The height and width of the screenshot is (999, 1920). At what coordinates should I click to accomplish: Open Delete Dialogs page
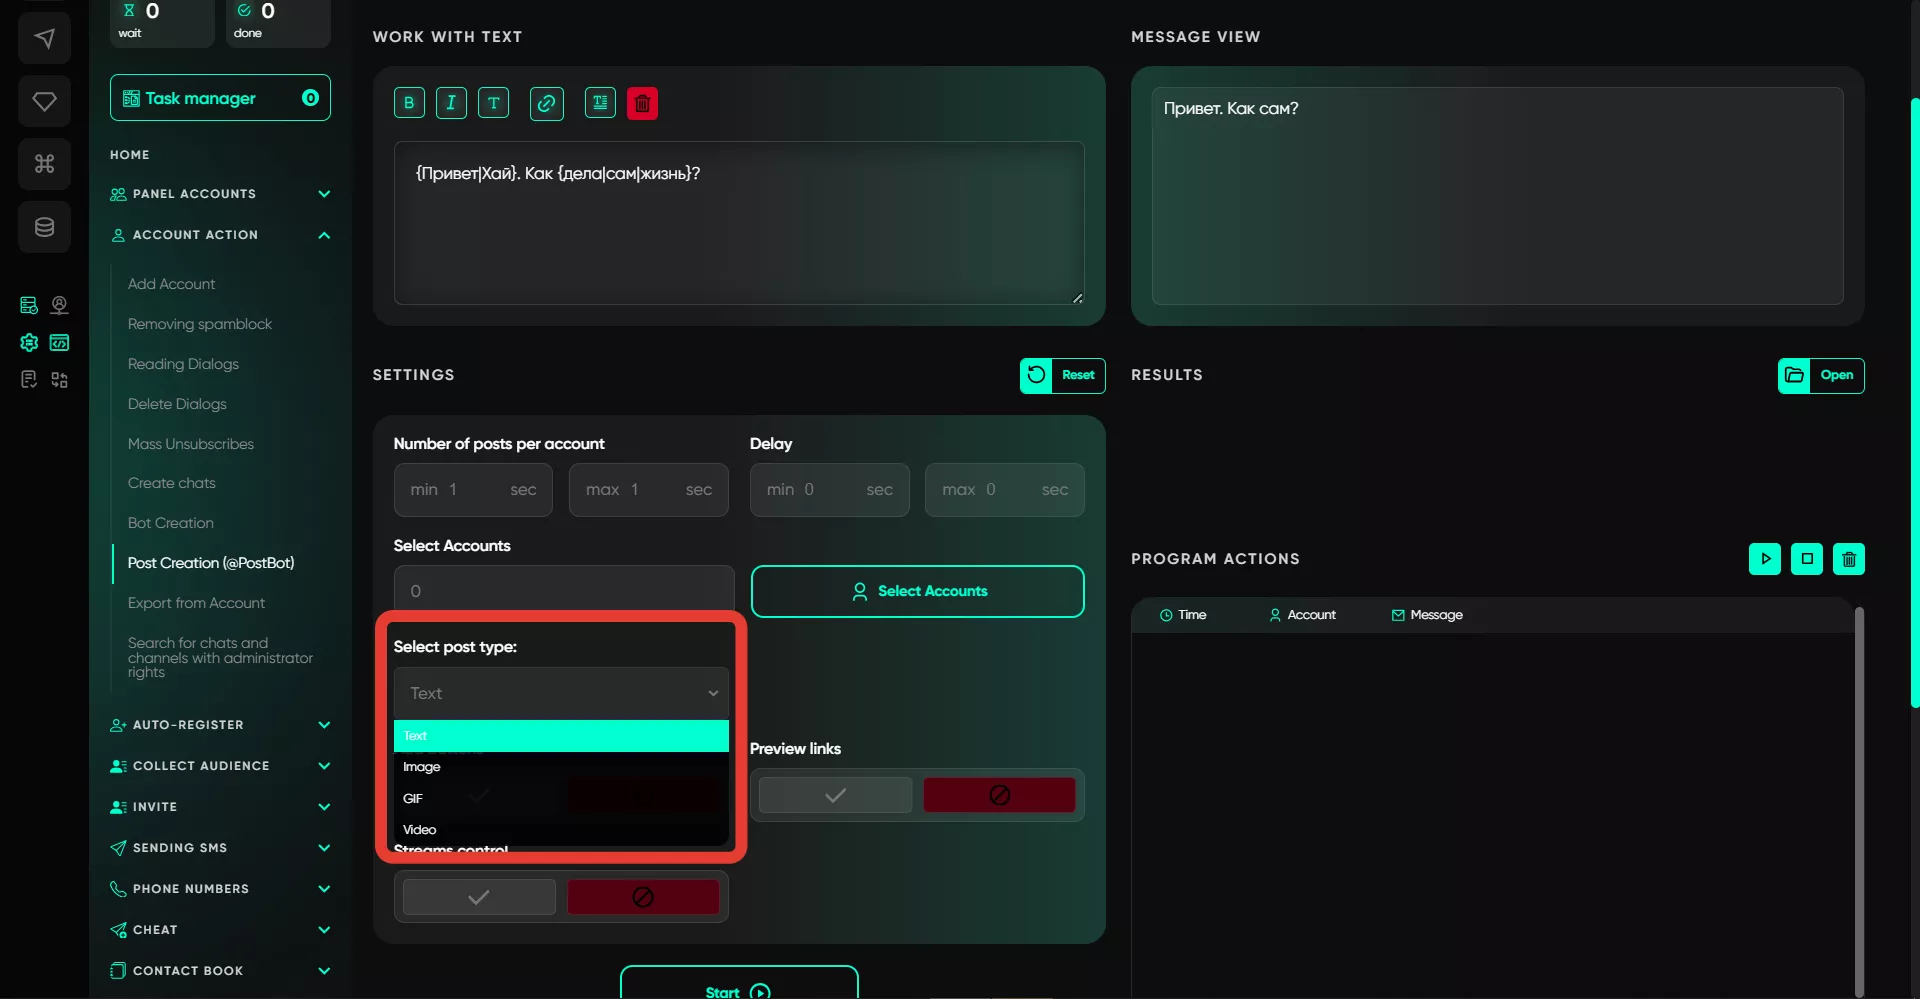177,404
